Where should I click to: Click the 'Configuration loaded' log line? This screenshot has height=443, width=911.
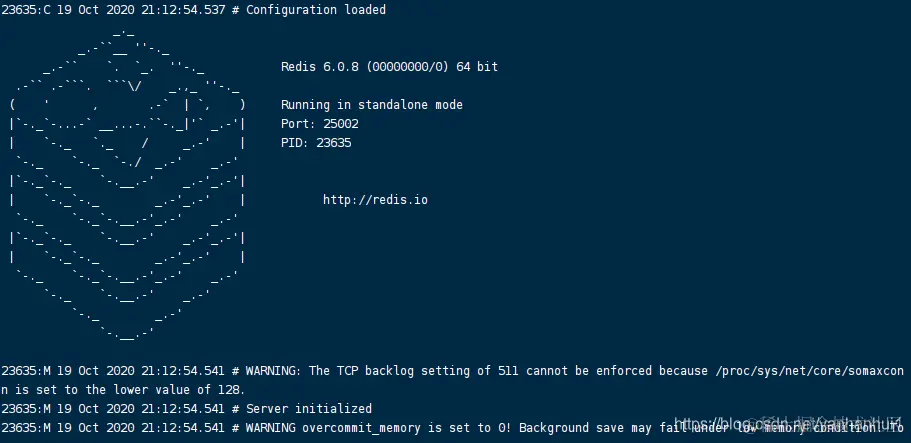(193, 10)
